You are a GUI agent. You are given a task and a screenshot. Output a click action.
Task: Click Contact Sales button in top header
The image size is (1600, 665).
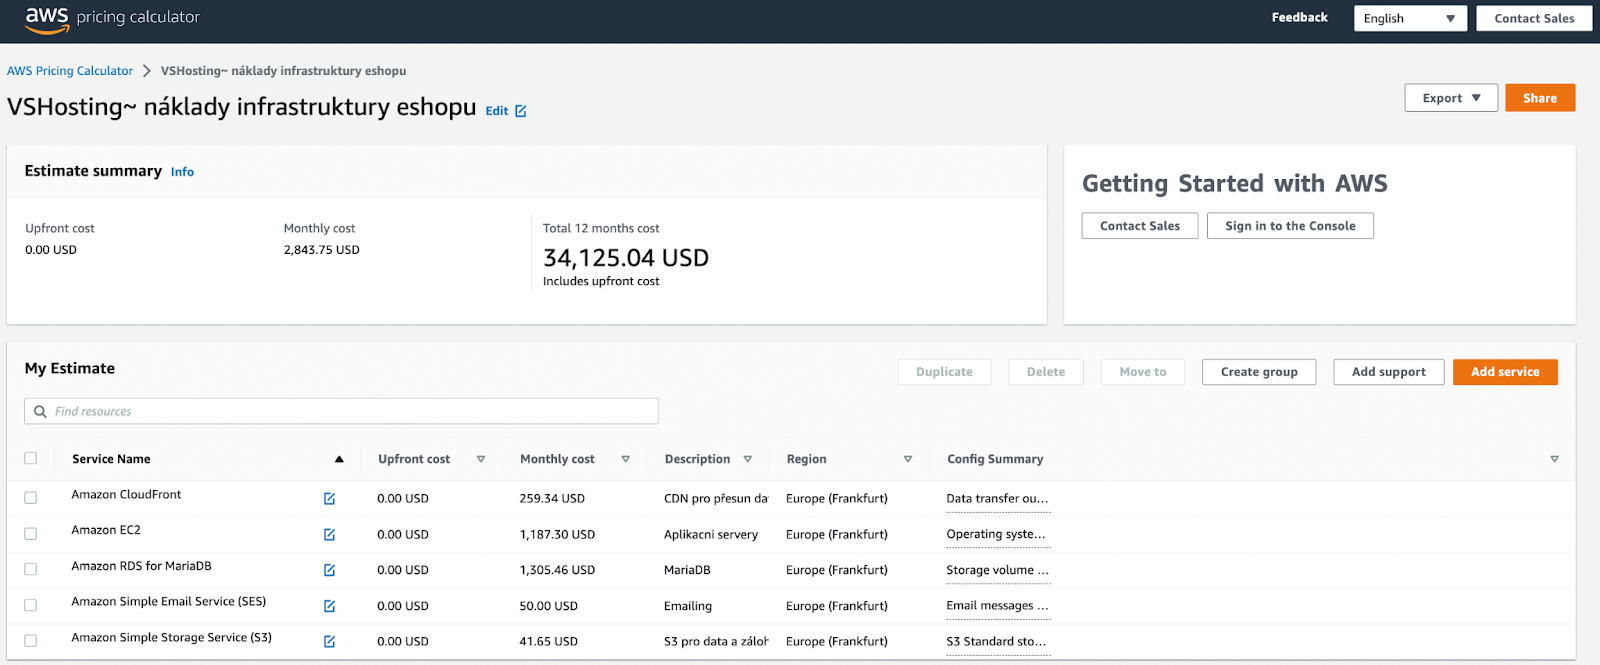(x=1534, y=18)
